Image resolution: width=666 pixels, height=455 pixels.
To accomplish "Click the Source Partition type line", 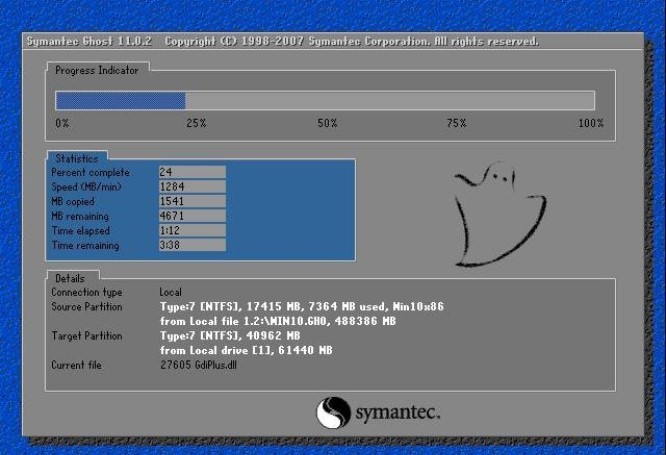I will tap(302, 306).
